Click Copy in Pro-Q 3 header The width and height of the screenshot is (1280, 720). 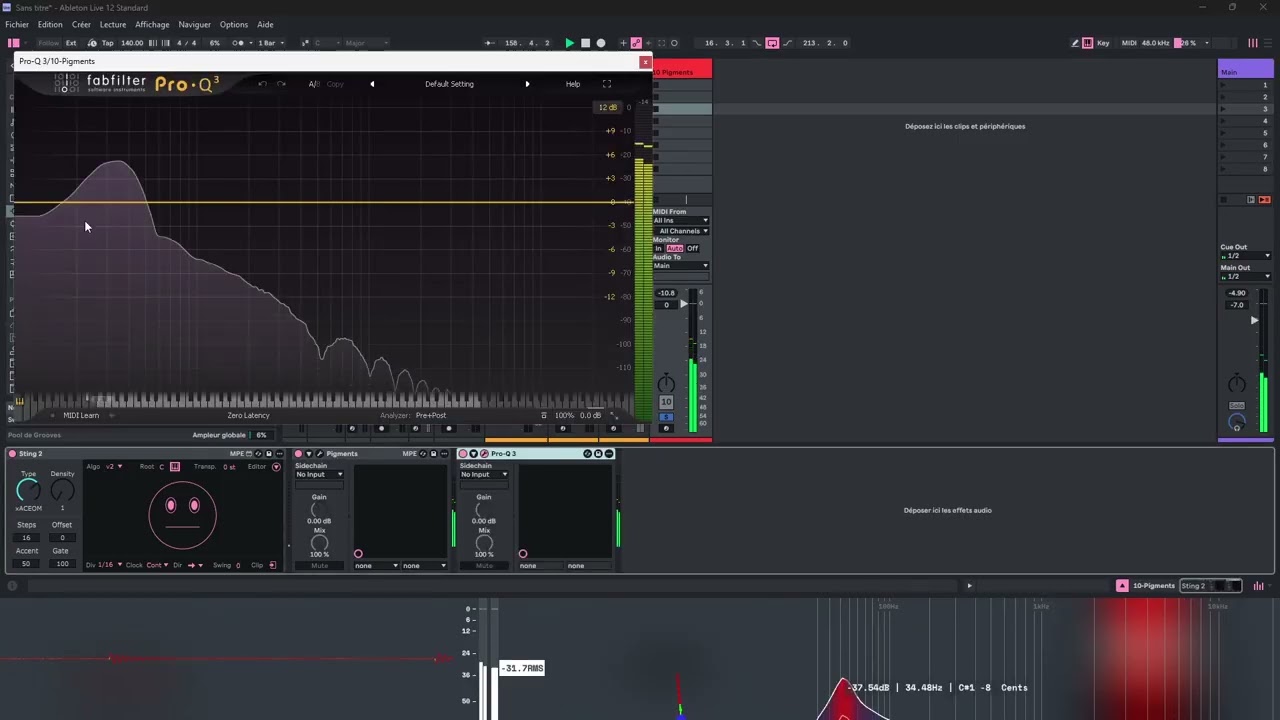pos(335,84)
